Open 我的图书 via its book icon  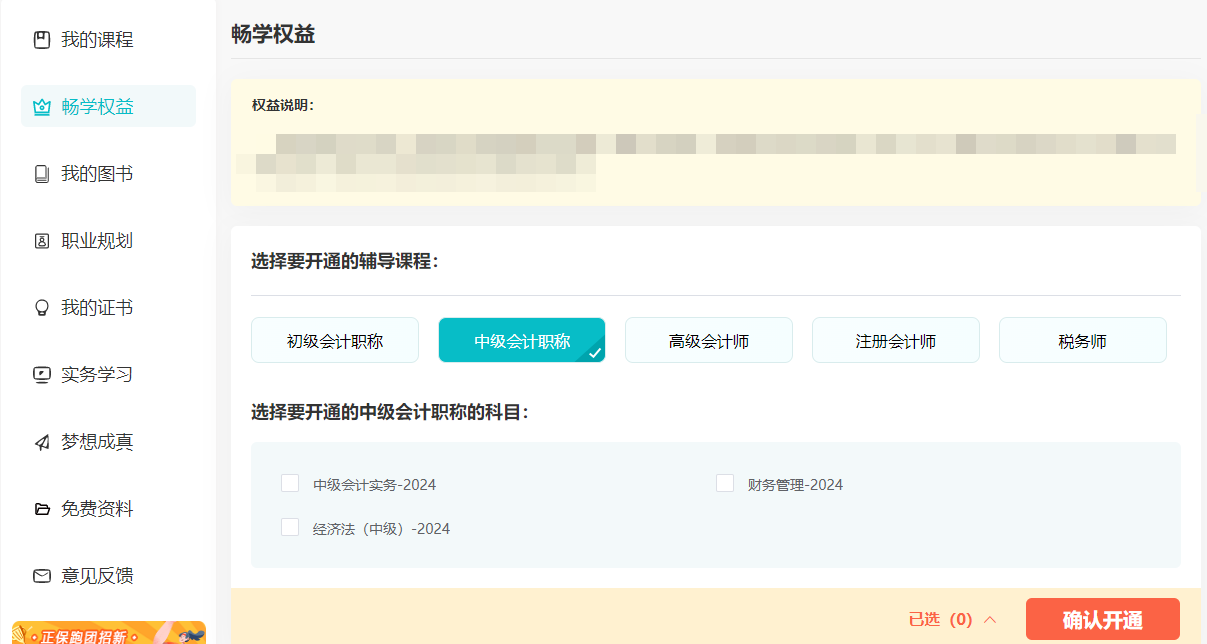(x=40, y=173)
